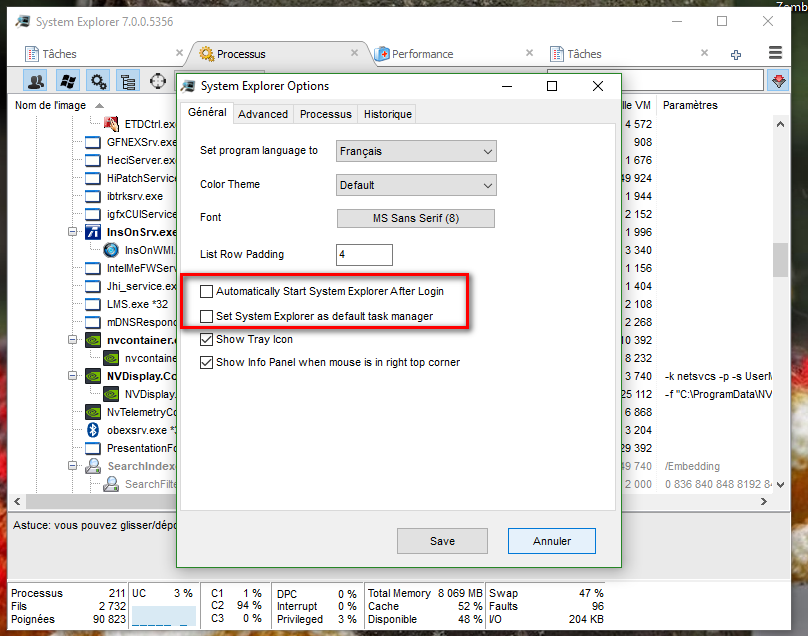Image resolution: width=808 pixels, height=636 pixels.
Task: Toggle the process tree view icon
Action: pos(128,81)
